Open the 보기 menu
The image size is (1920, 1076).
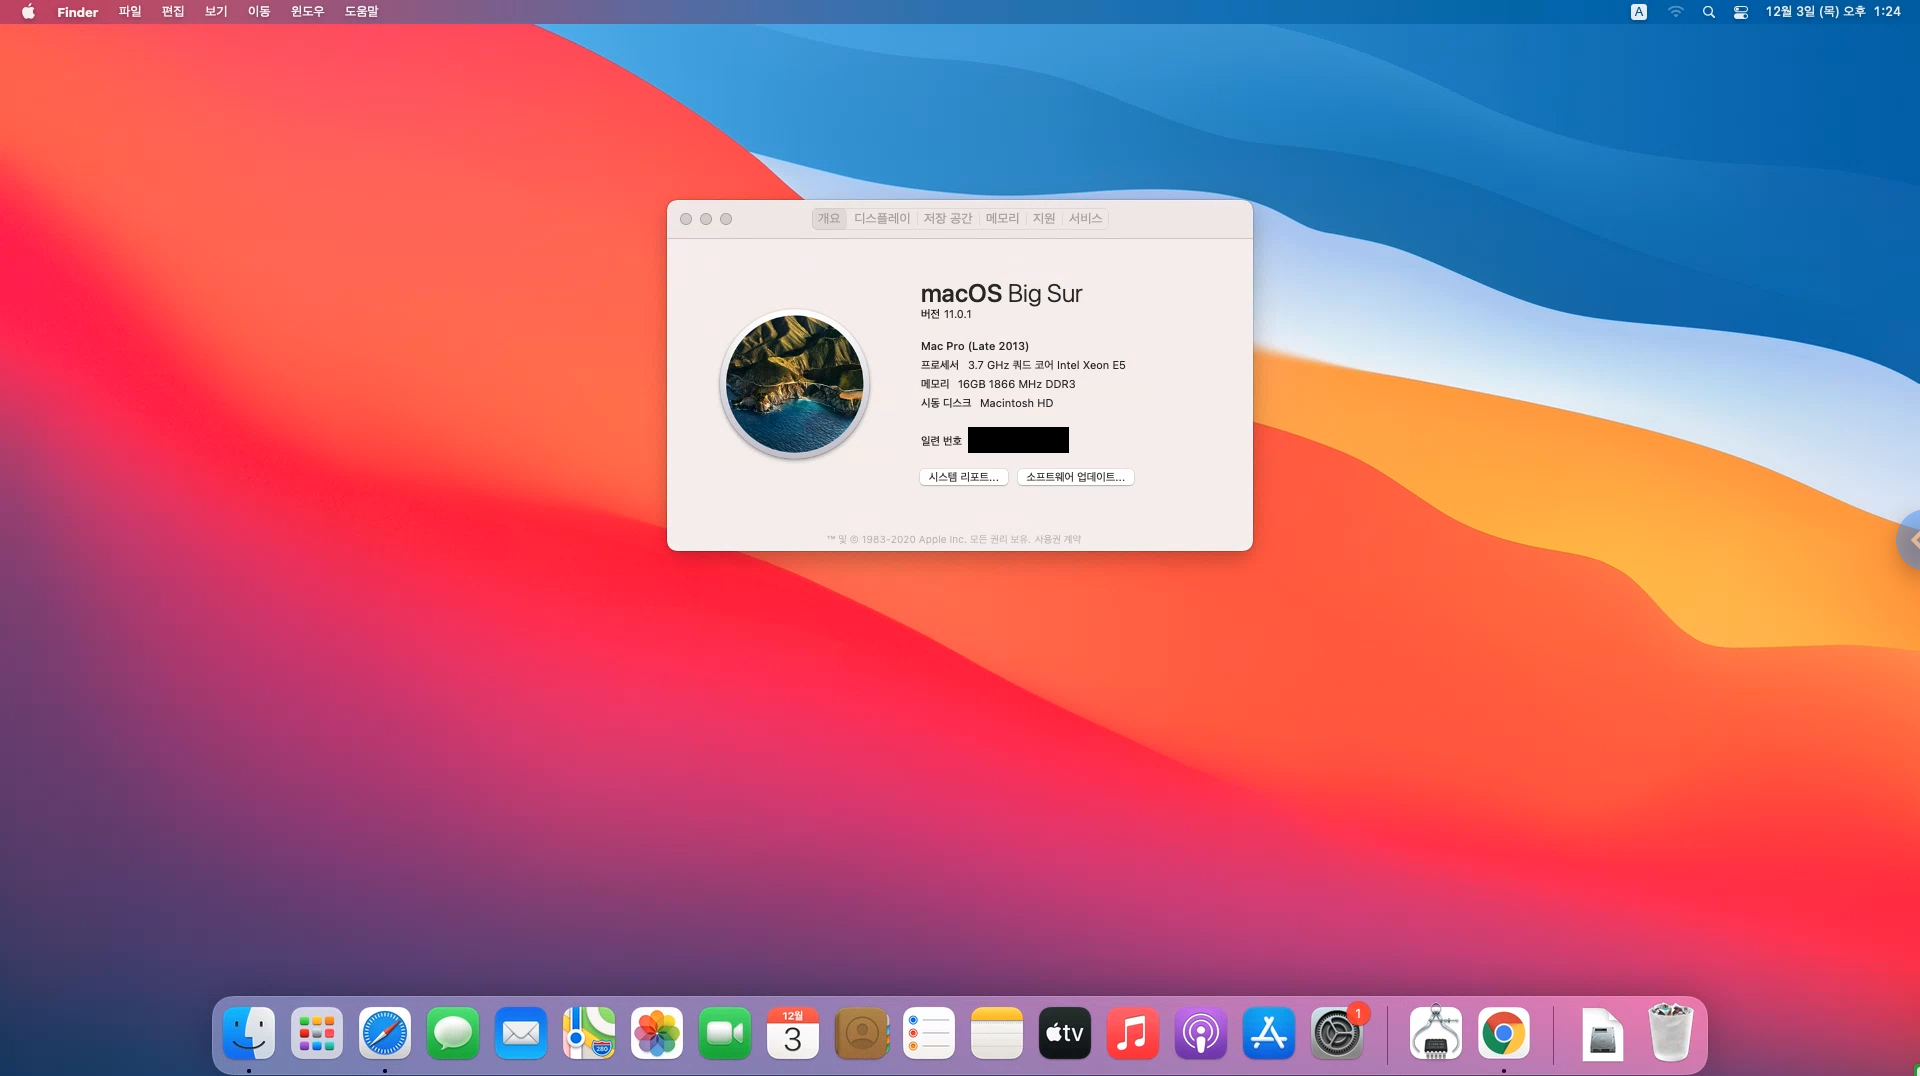pos(216,12)
